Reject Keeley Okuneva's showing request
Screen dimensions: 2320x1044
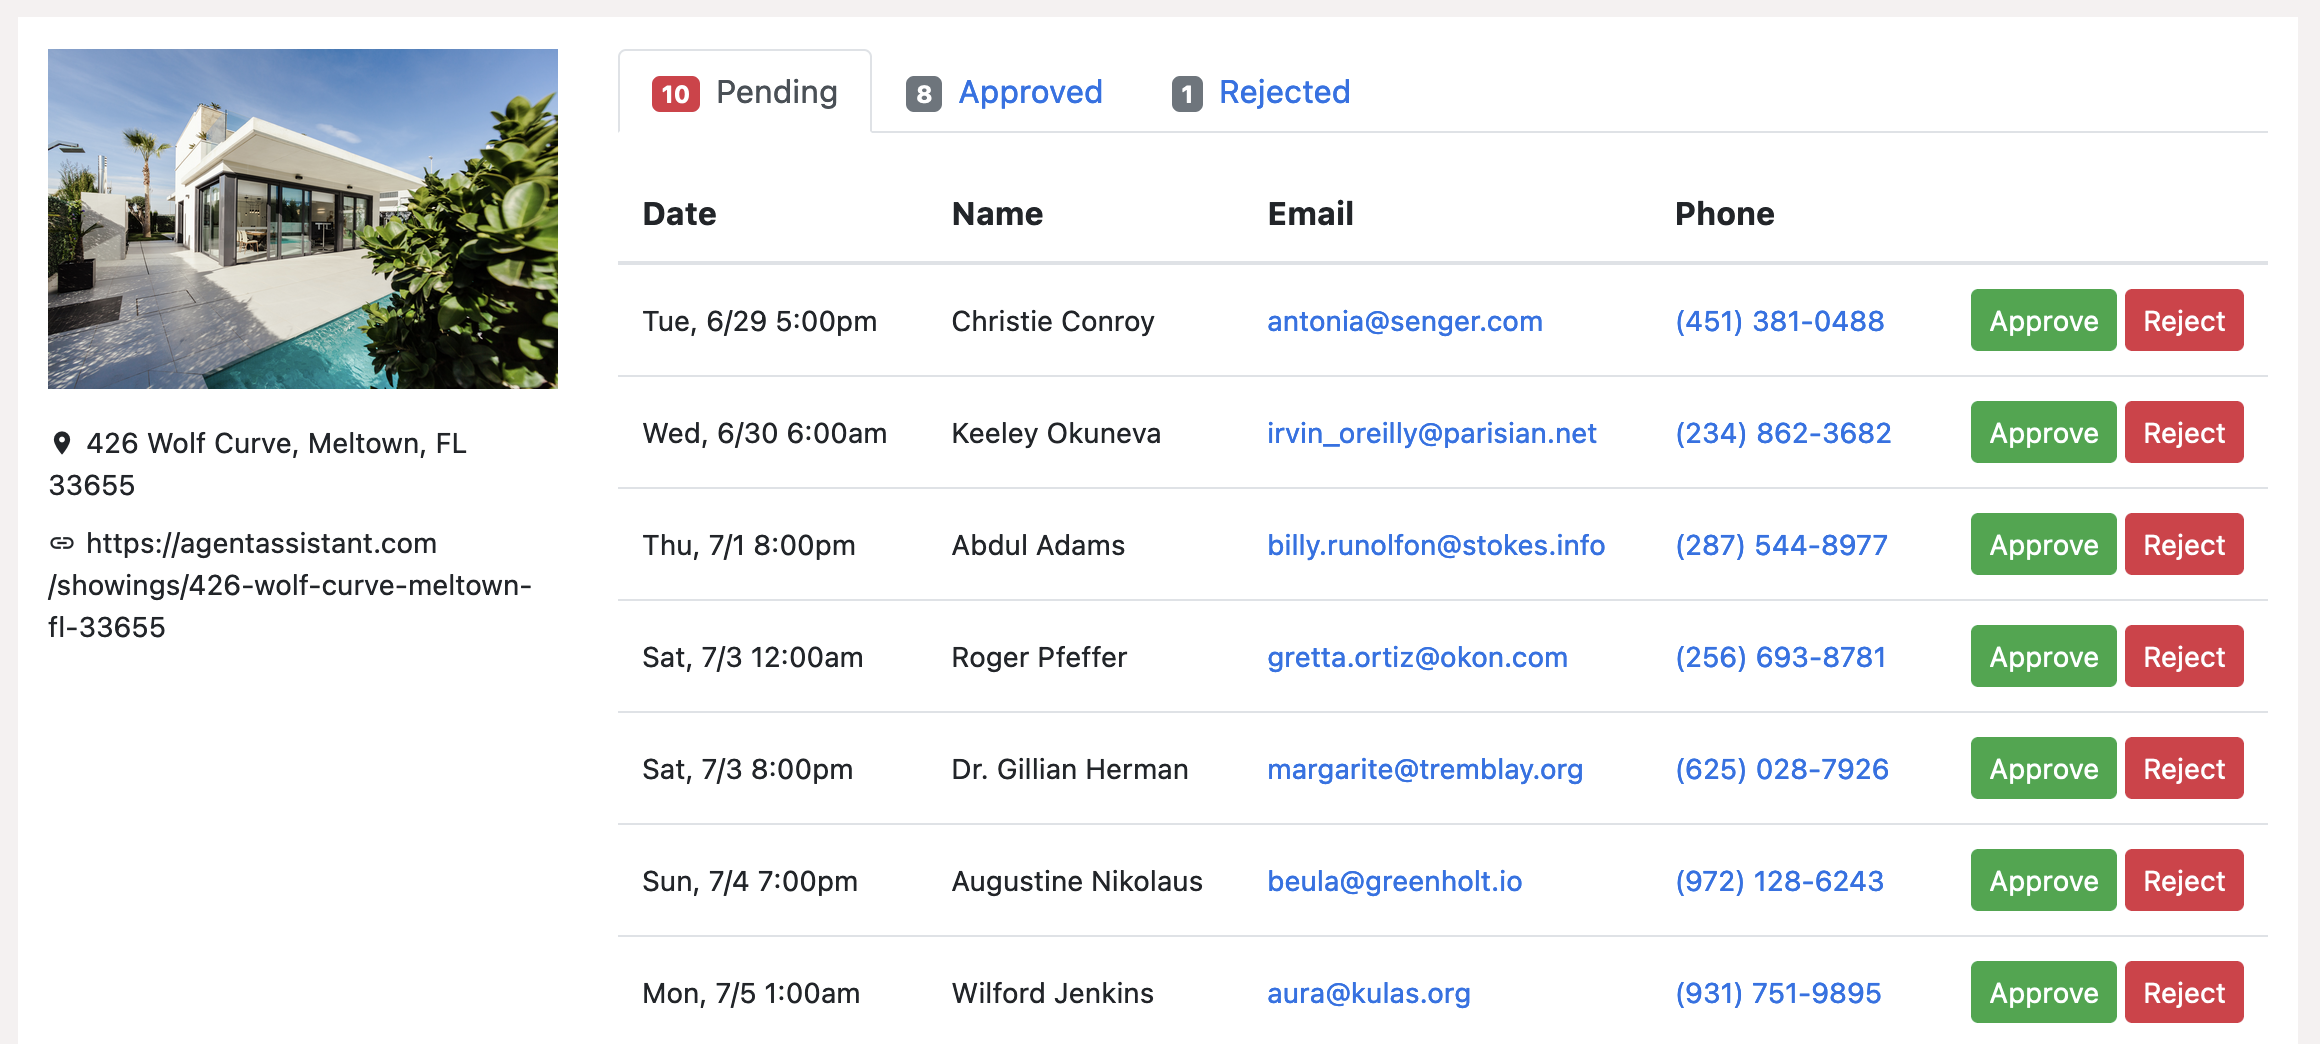point(2183,433)
